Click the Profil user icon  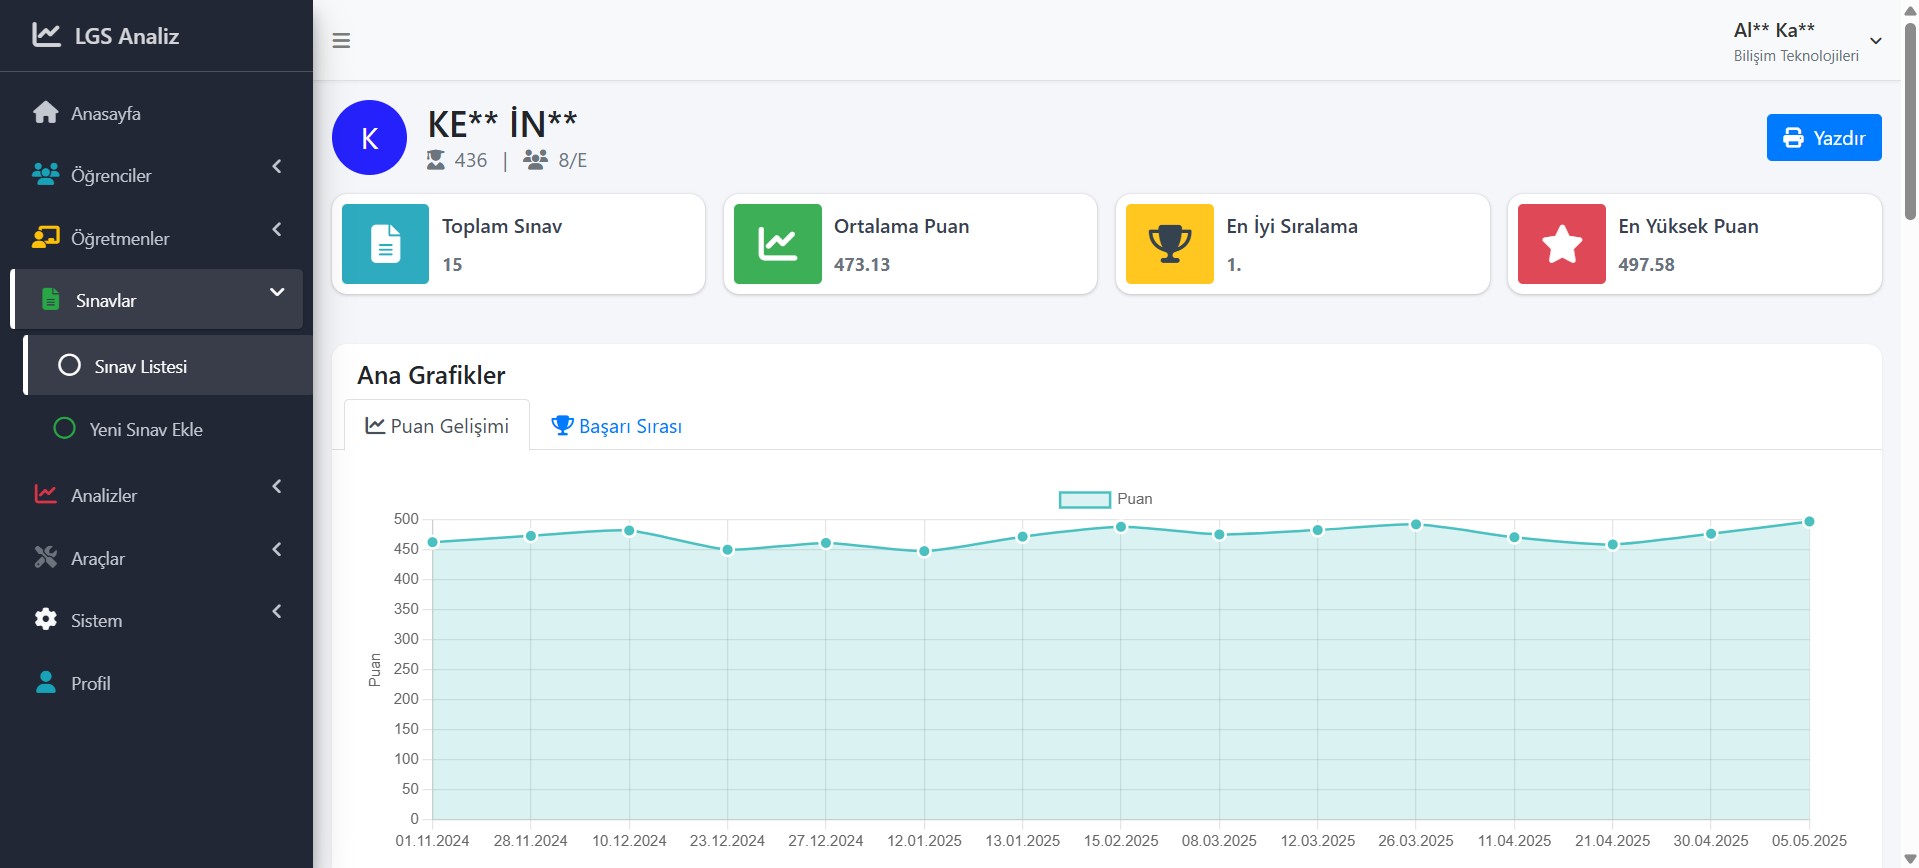(x=46, y=683)
